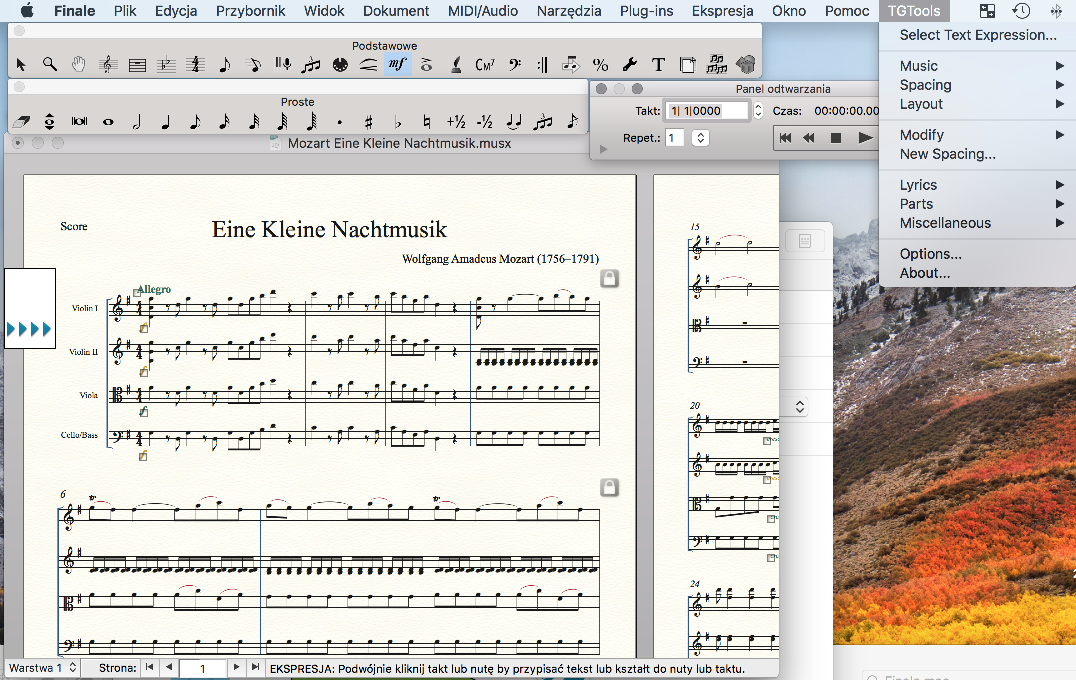Select the Repeat barline tool
Image resolution: width=1076 pixels, height=680 pixels.
pos(542,65)
